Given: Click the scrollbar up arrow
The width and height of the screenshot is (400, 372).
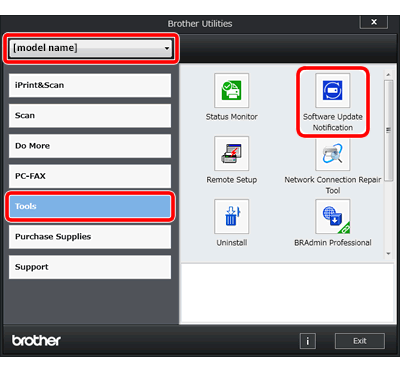Looking at the screenshot, I should point(388,75).
